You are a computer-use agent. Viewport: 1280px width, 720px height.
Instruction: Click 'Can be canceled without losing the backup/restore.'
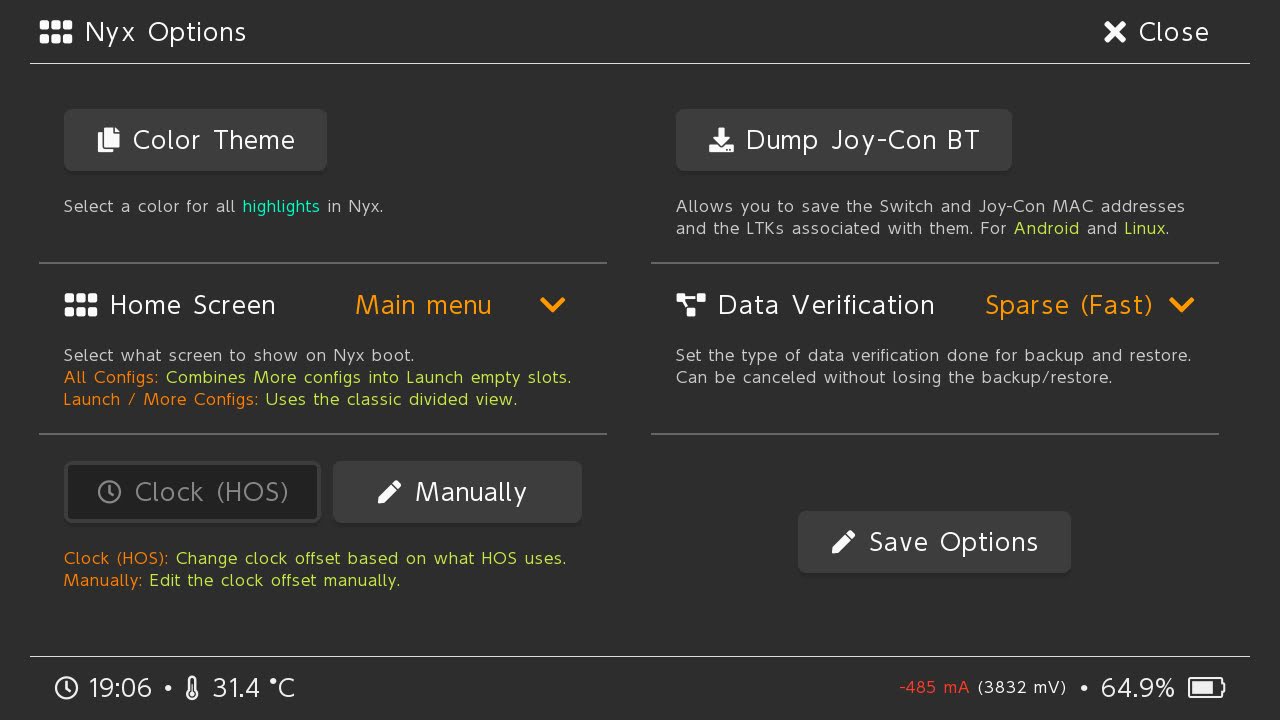(894, 378)
